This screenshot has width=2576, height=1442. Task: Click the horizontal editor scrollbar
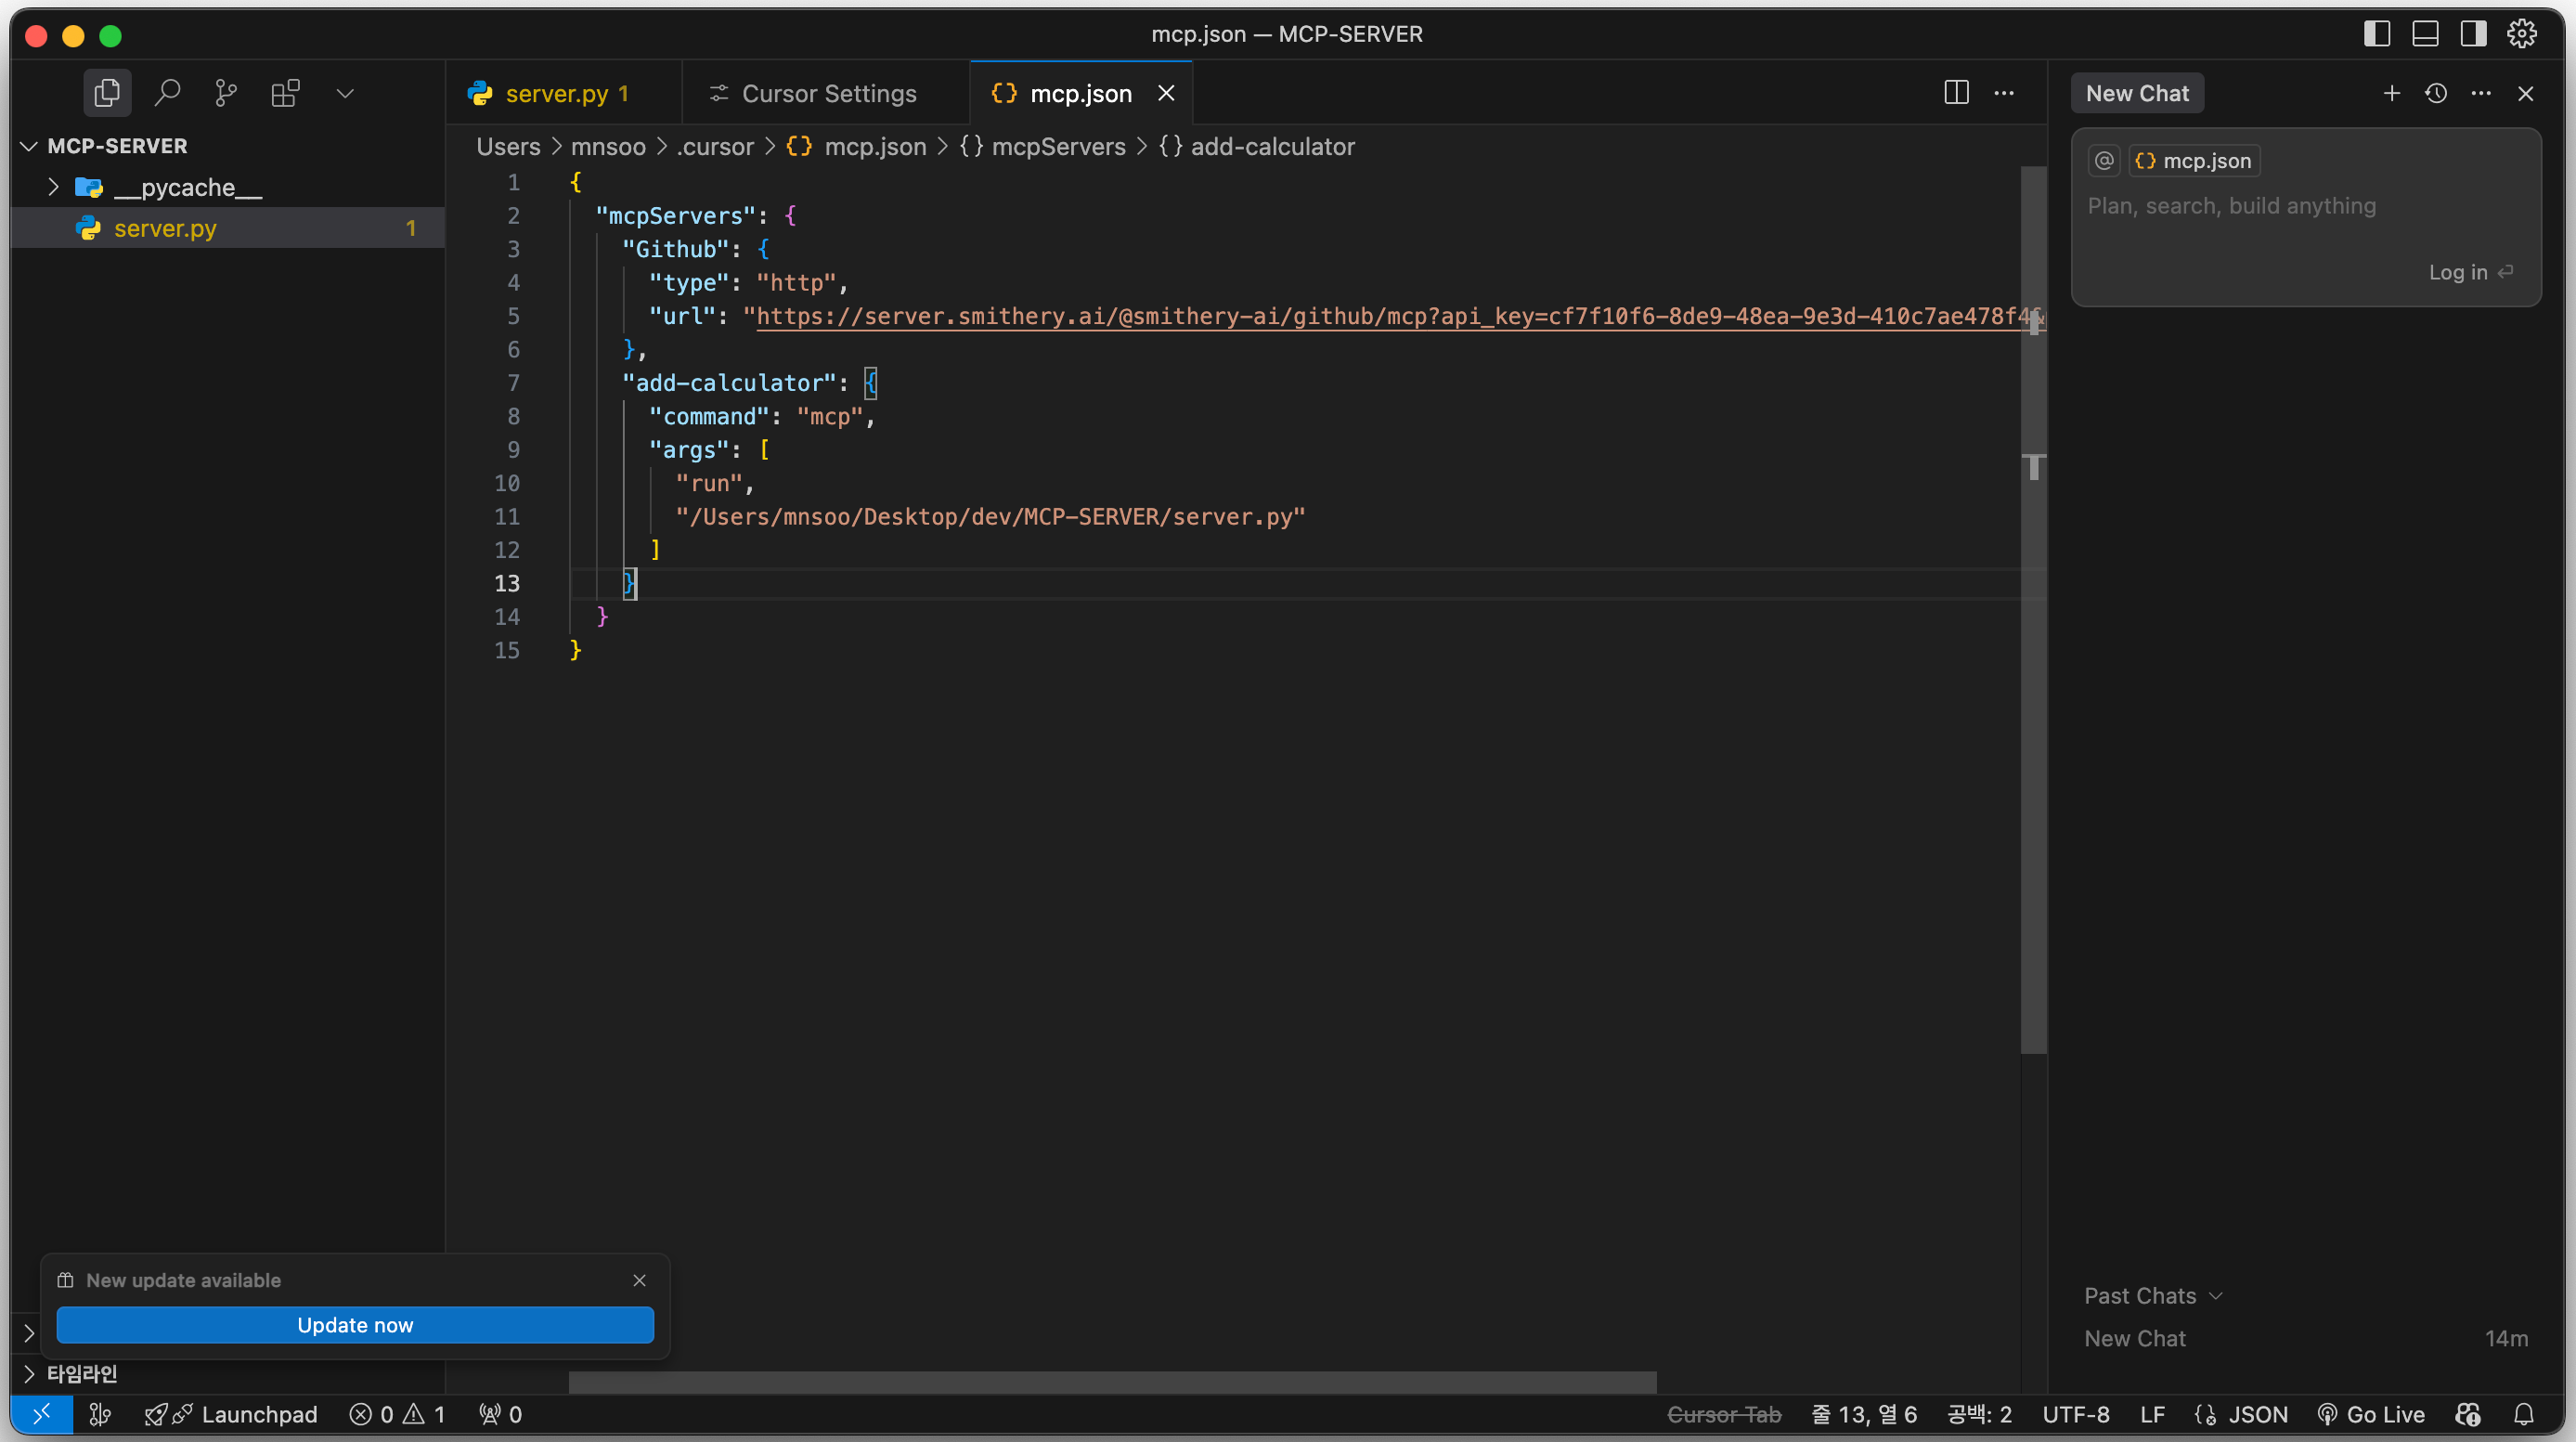click(x=1112, y=1381)
